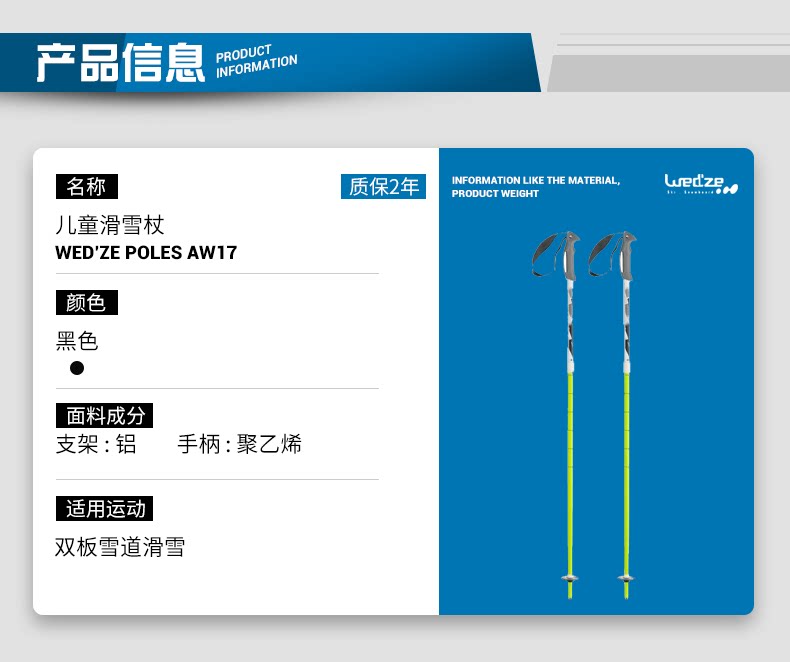Screen dimensions: 790x662
Task: Click the 颜色 label tag
Action: coord(87,302)
